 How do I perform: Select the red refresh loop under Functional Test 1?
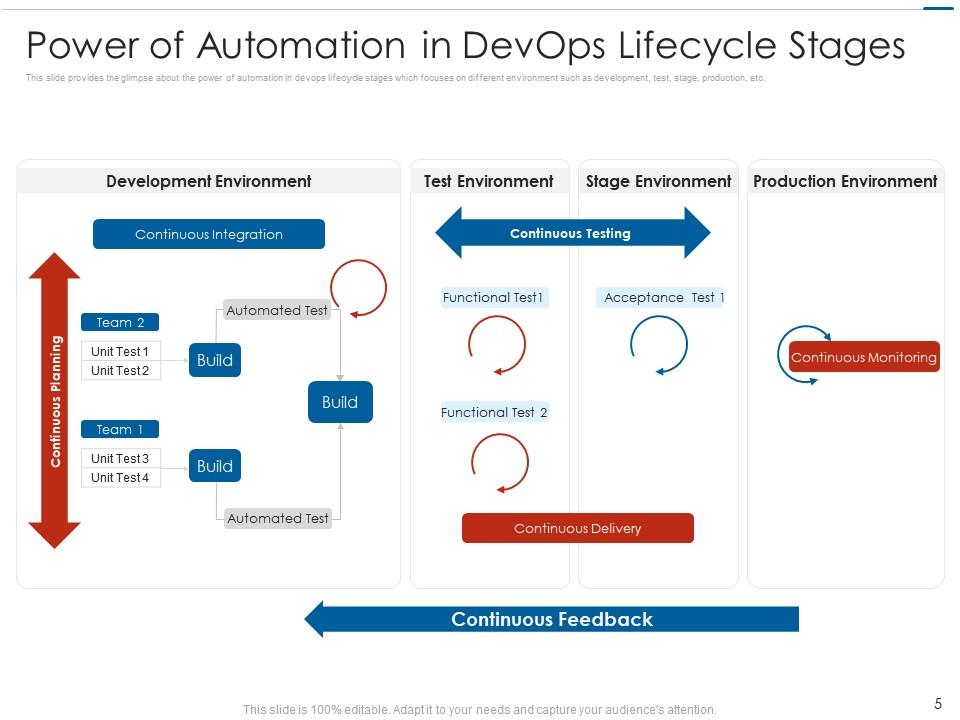tap(496, 343)
